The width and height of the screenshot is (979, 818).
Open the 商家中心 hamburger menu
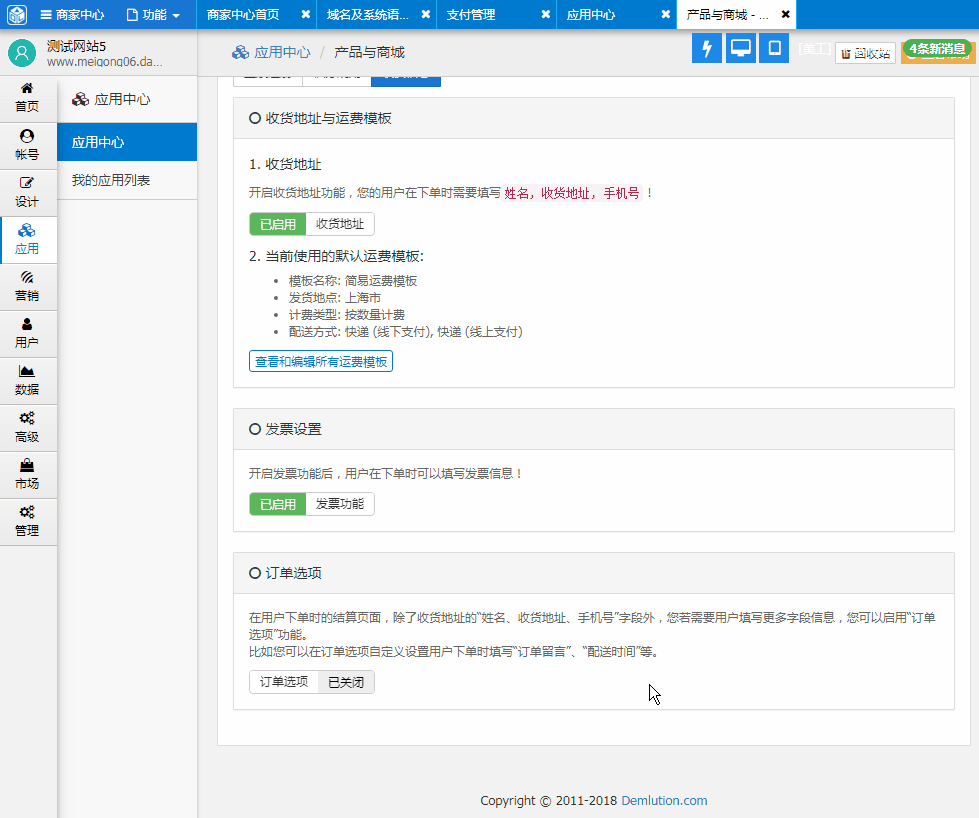(x=72, y=15)
